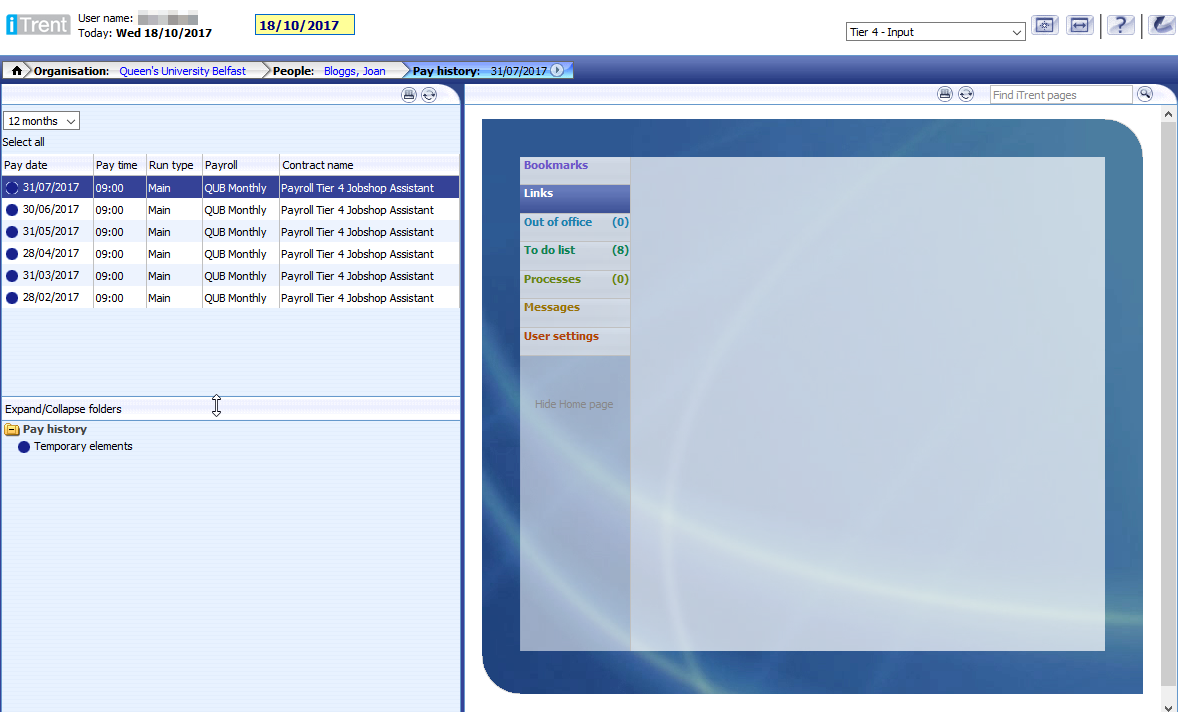The height and width of the screenshot is (712, 1178).
Task: Select the 28/02/2017 pay date radio circle
Action: [12, 298]
